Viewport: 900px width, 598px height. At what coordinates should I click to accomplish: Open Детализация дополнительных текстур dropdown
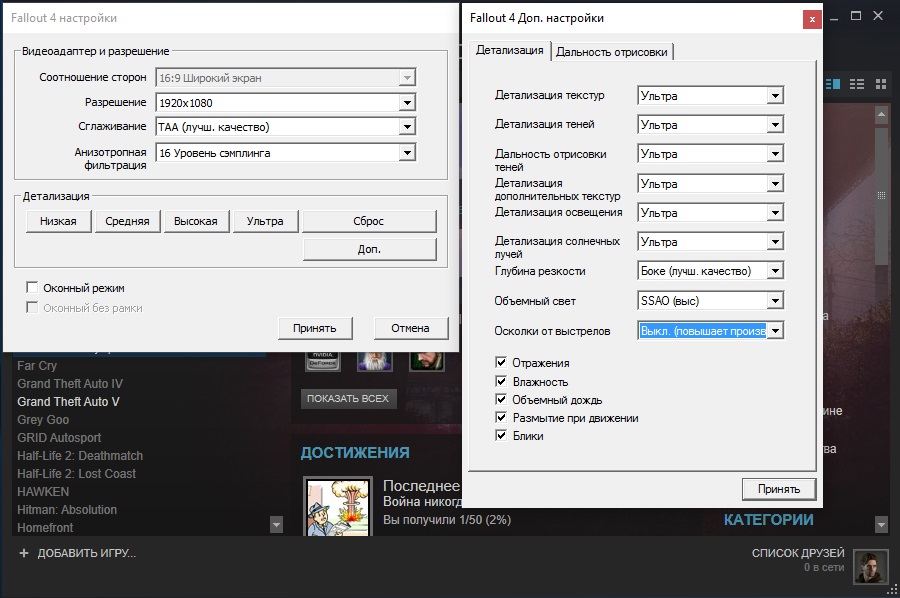click(711, 184)
